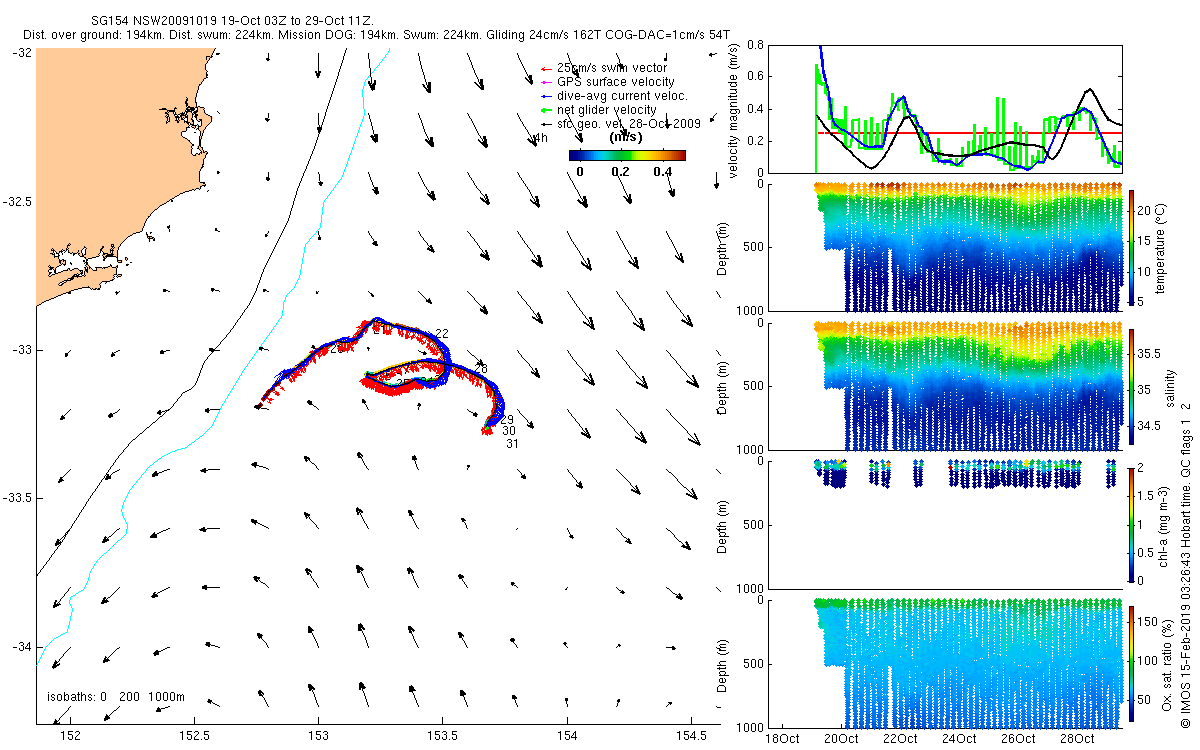Screen dimensions: 1200x750
Task: Click day label '29' on glider track
Action: 507,420
